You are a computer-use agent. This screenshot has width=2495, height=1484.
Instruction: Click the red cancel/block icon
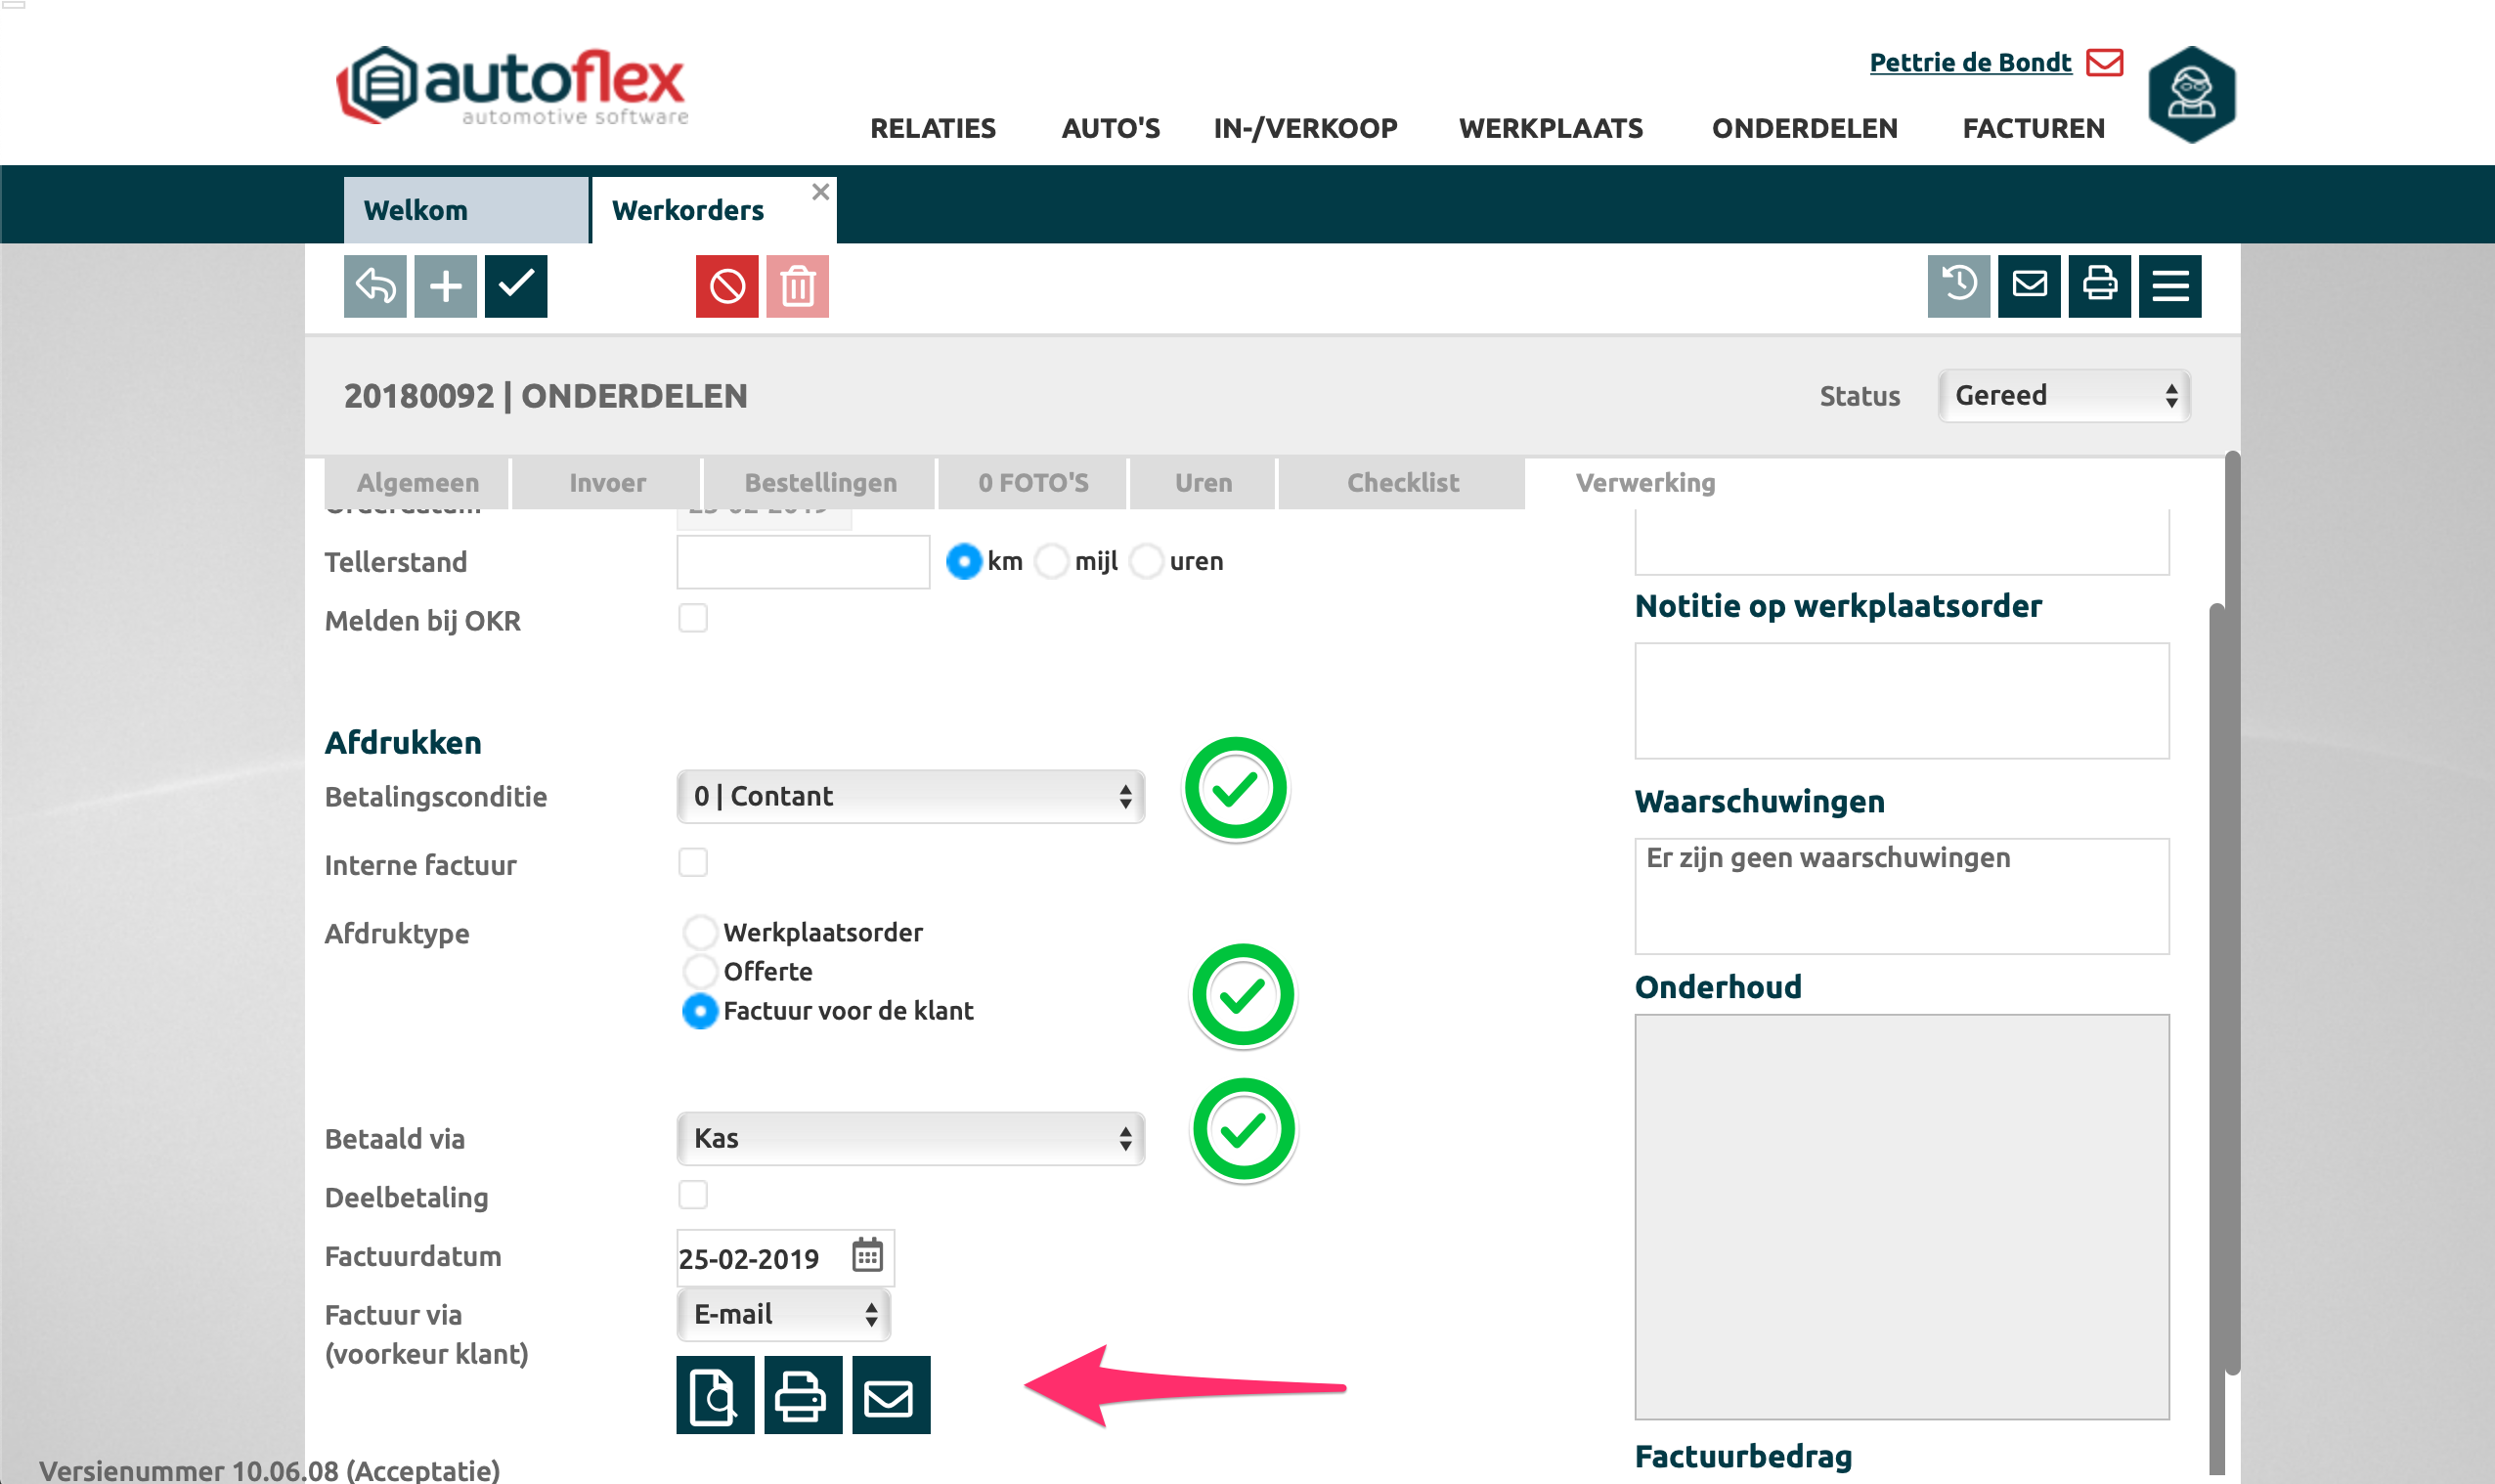click(727, 286)
